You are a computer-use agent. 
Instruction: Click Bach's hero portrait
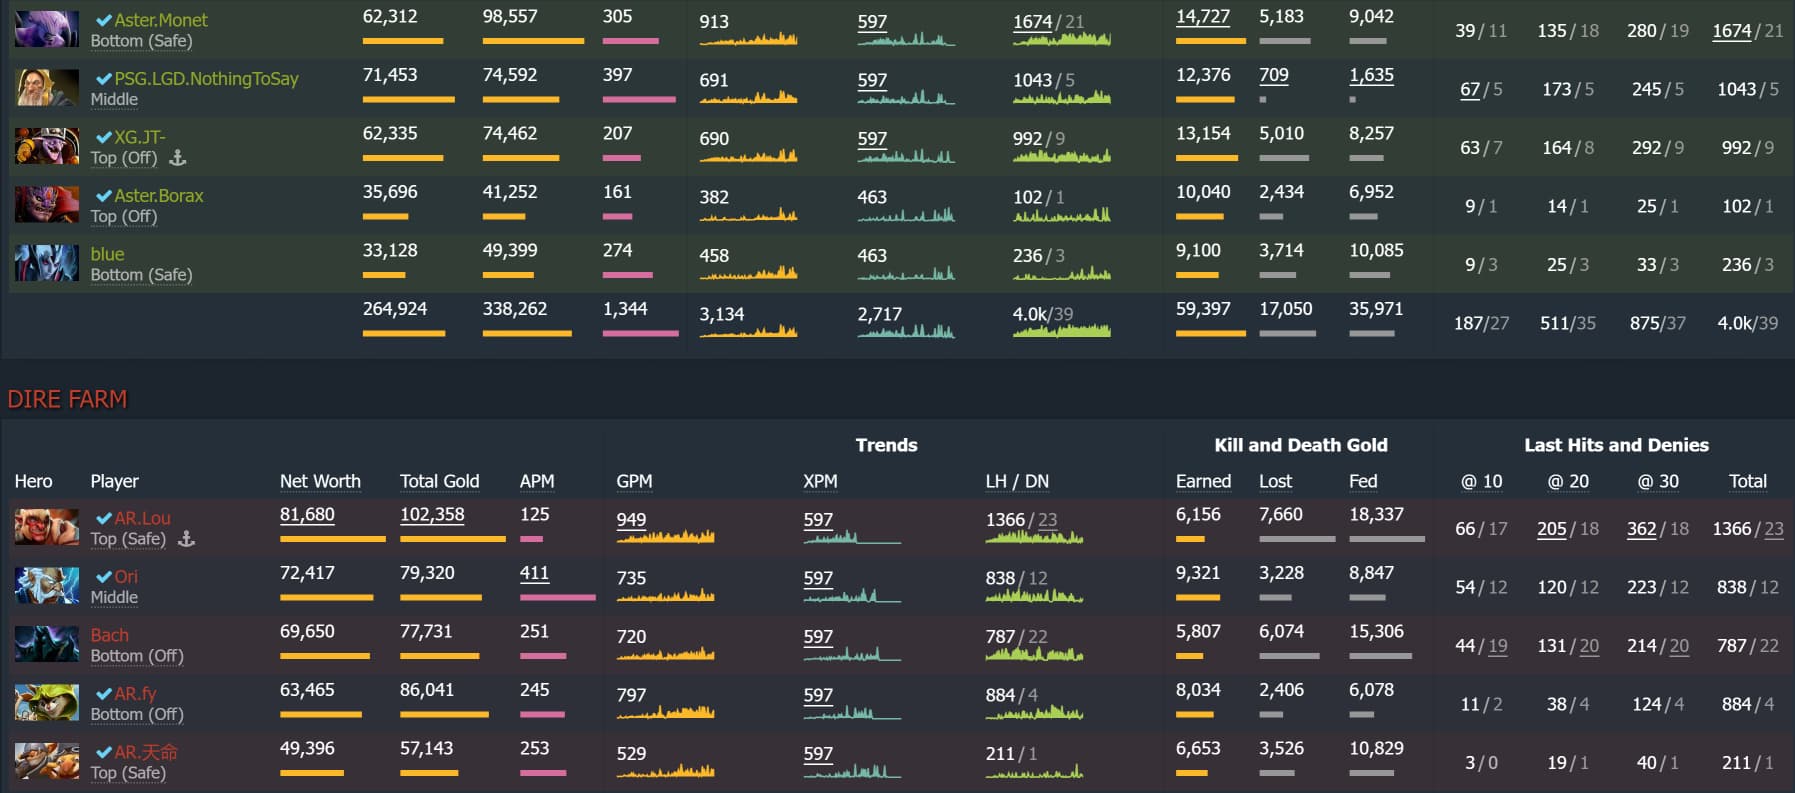click(x=46, y=644)
